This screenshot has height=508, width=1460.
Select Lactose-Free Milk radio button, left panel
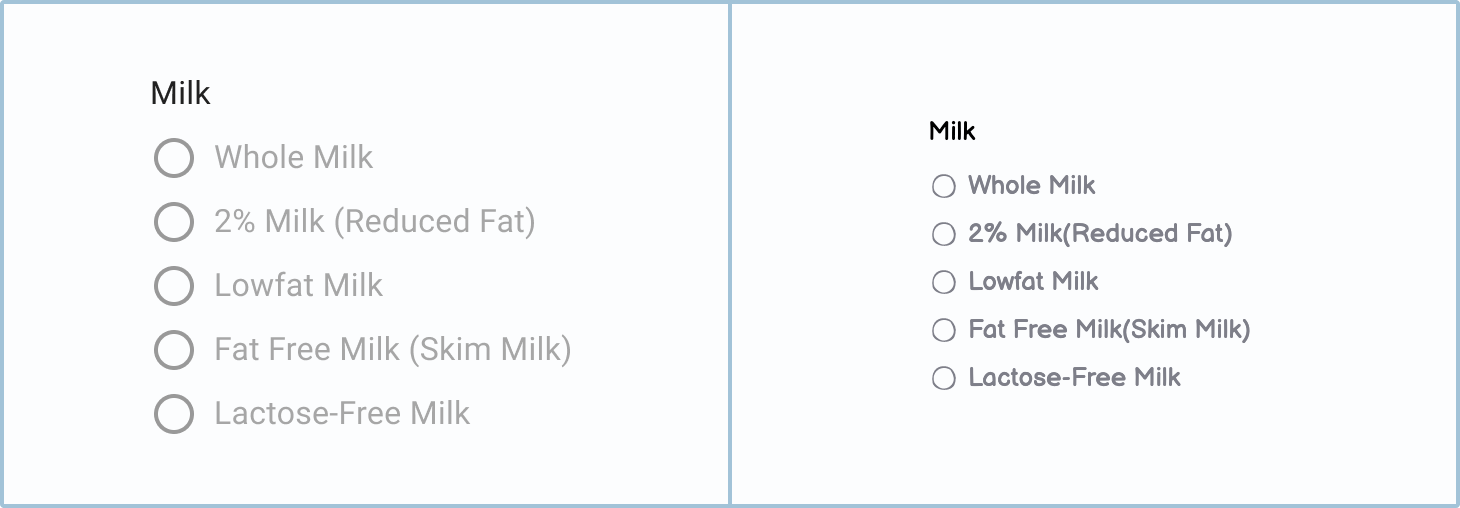174,414
